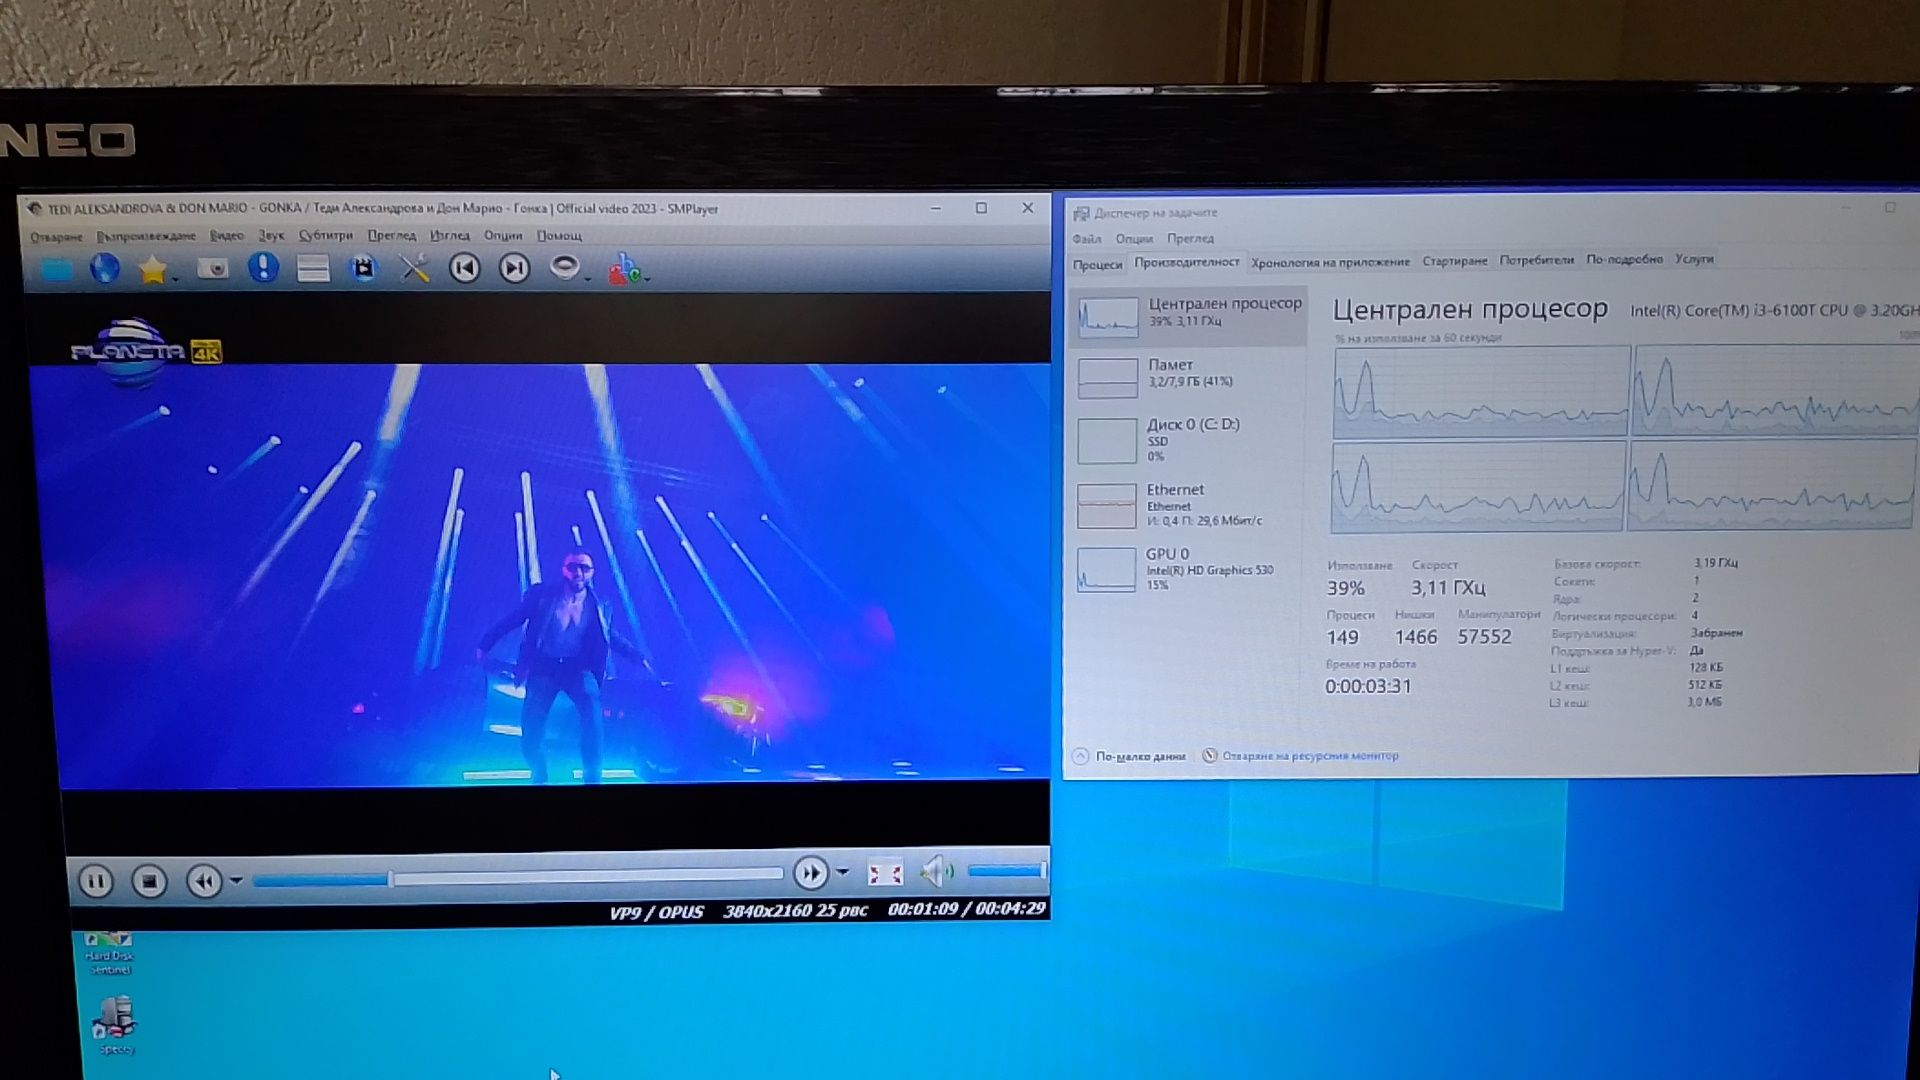This screenshot has width=1920, height=1080.
Task: Open the Отваряне menu in SMPlayer
Action: [x=56, y=237]
